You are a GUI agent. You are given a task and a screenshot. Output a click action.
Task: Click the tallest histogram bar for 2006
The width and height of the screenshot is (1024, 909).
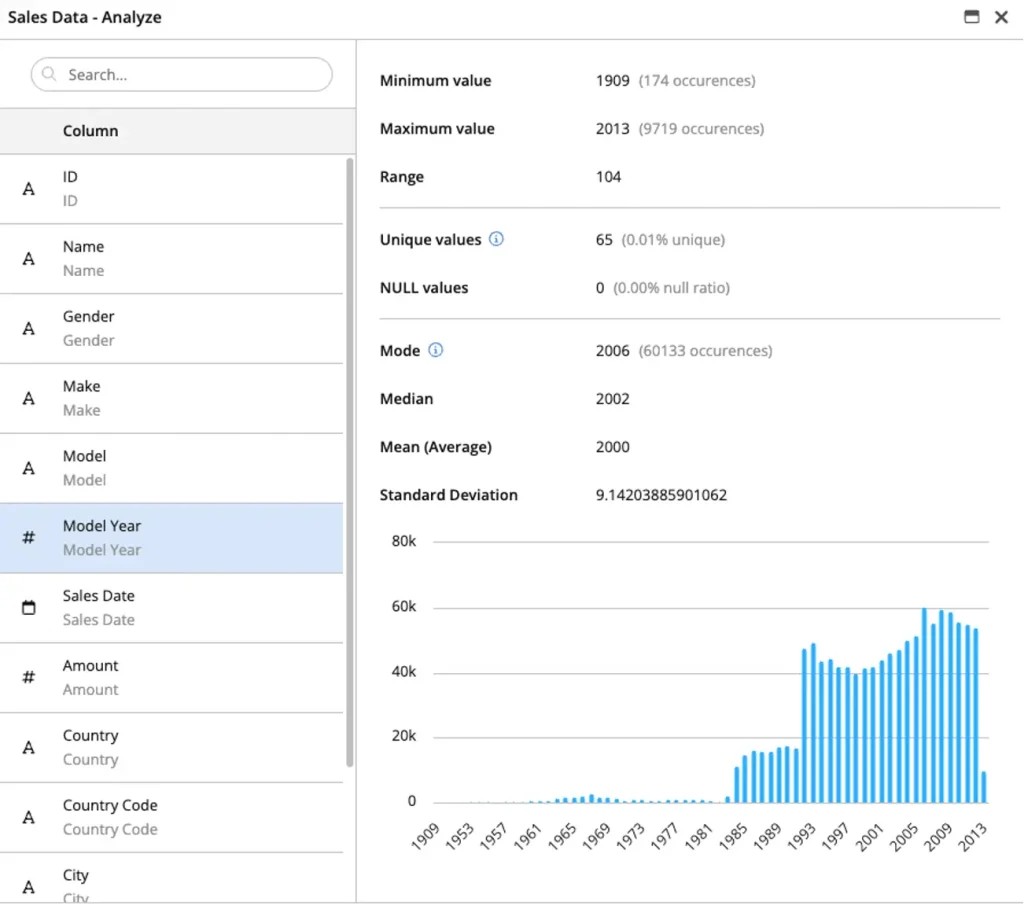point(924,705)
